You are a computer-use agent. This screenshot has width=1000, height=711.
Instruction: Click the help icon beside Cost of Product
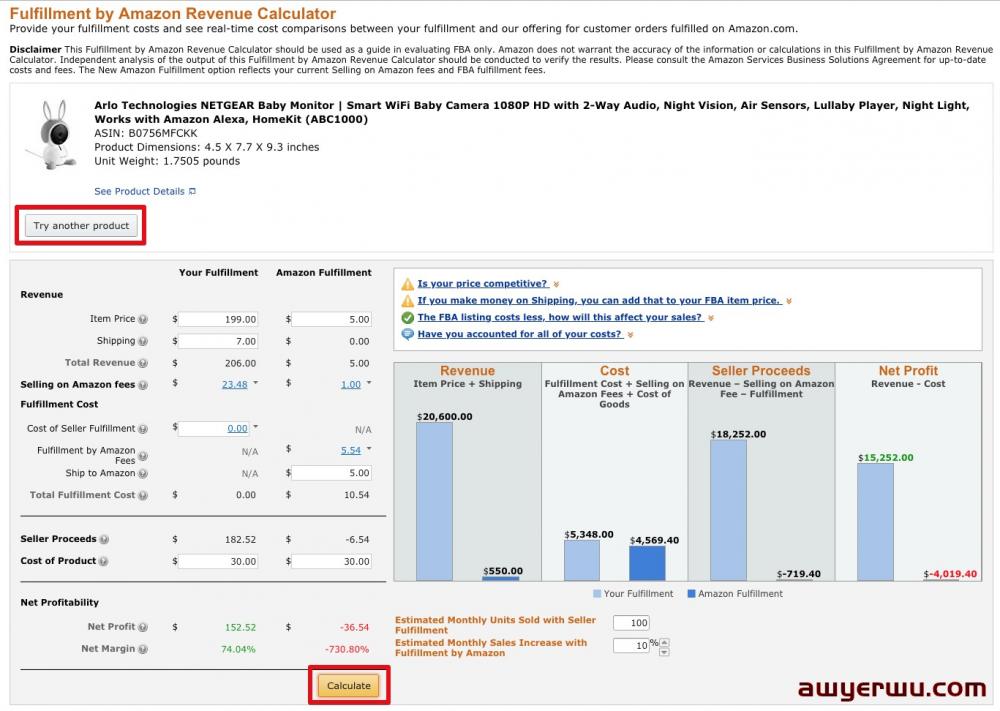pyautogui.click(x=105, y=561)
